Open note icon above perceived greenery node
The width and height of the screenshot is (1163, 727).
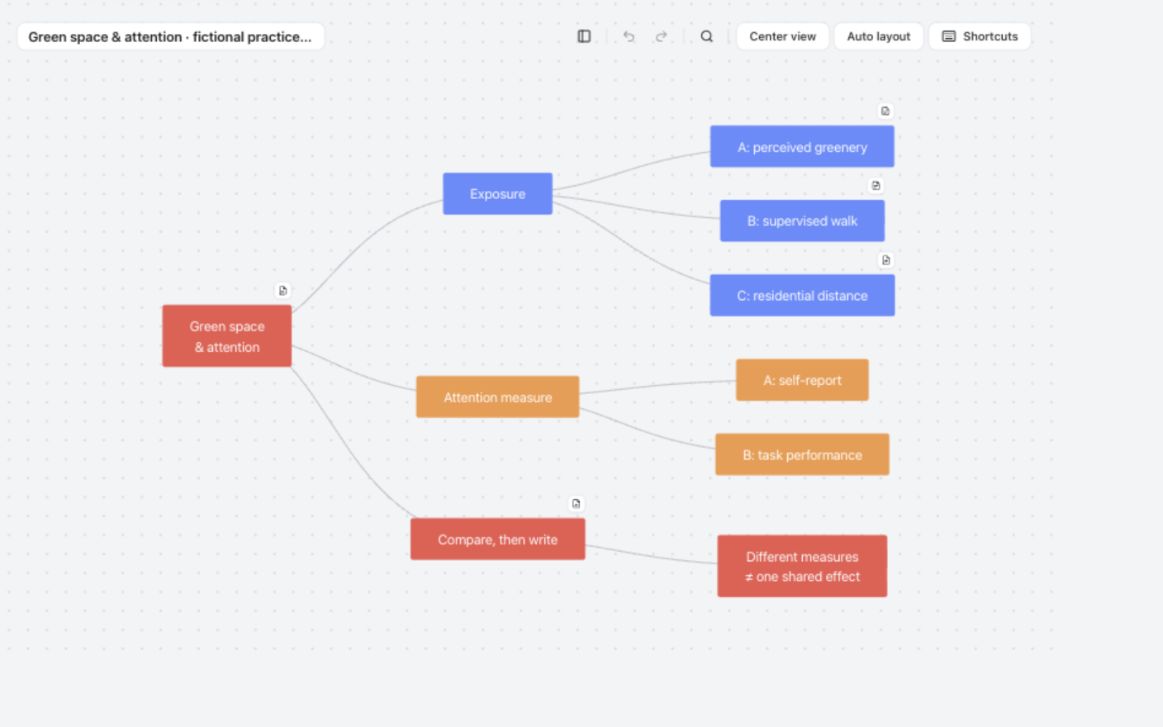click(x=885, y=111)
